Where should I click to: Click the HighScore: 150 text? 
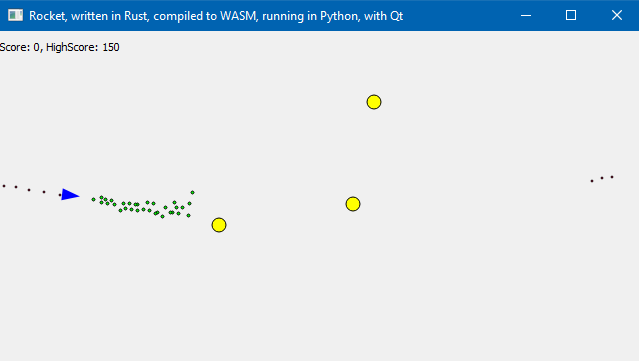point(83,47)
